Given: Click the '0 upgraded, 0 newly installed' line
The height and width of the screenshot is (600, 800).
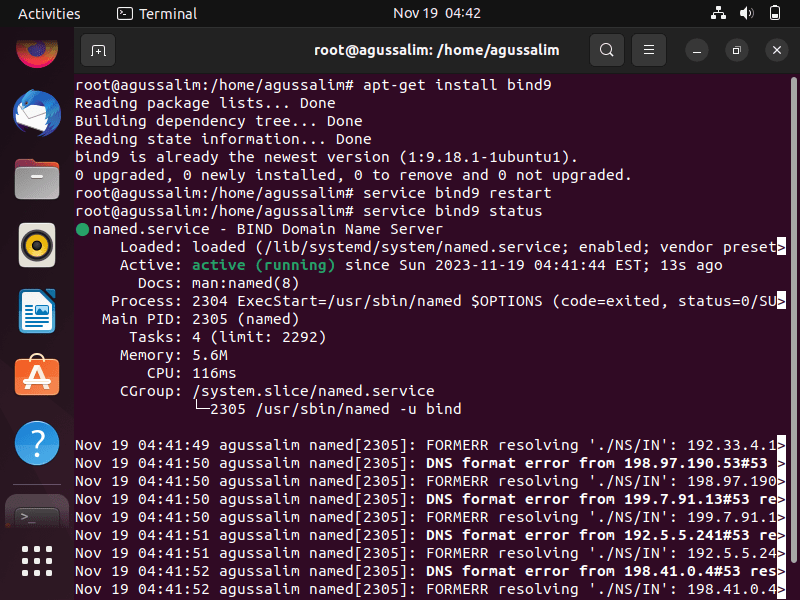Looking at the screenshot, I should 353,175.
